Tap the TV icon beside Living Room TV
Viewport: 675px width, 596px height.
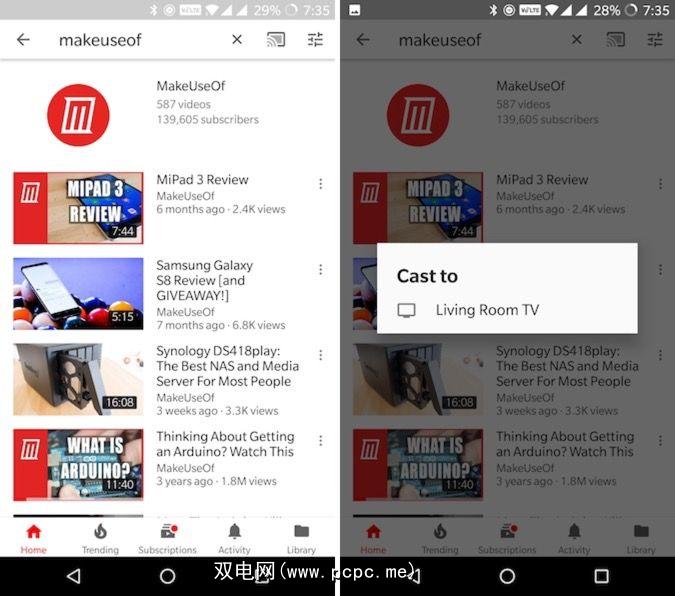[406, 310]
